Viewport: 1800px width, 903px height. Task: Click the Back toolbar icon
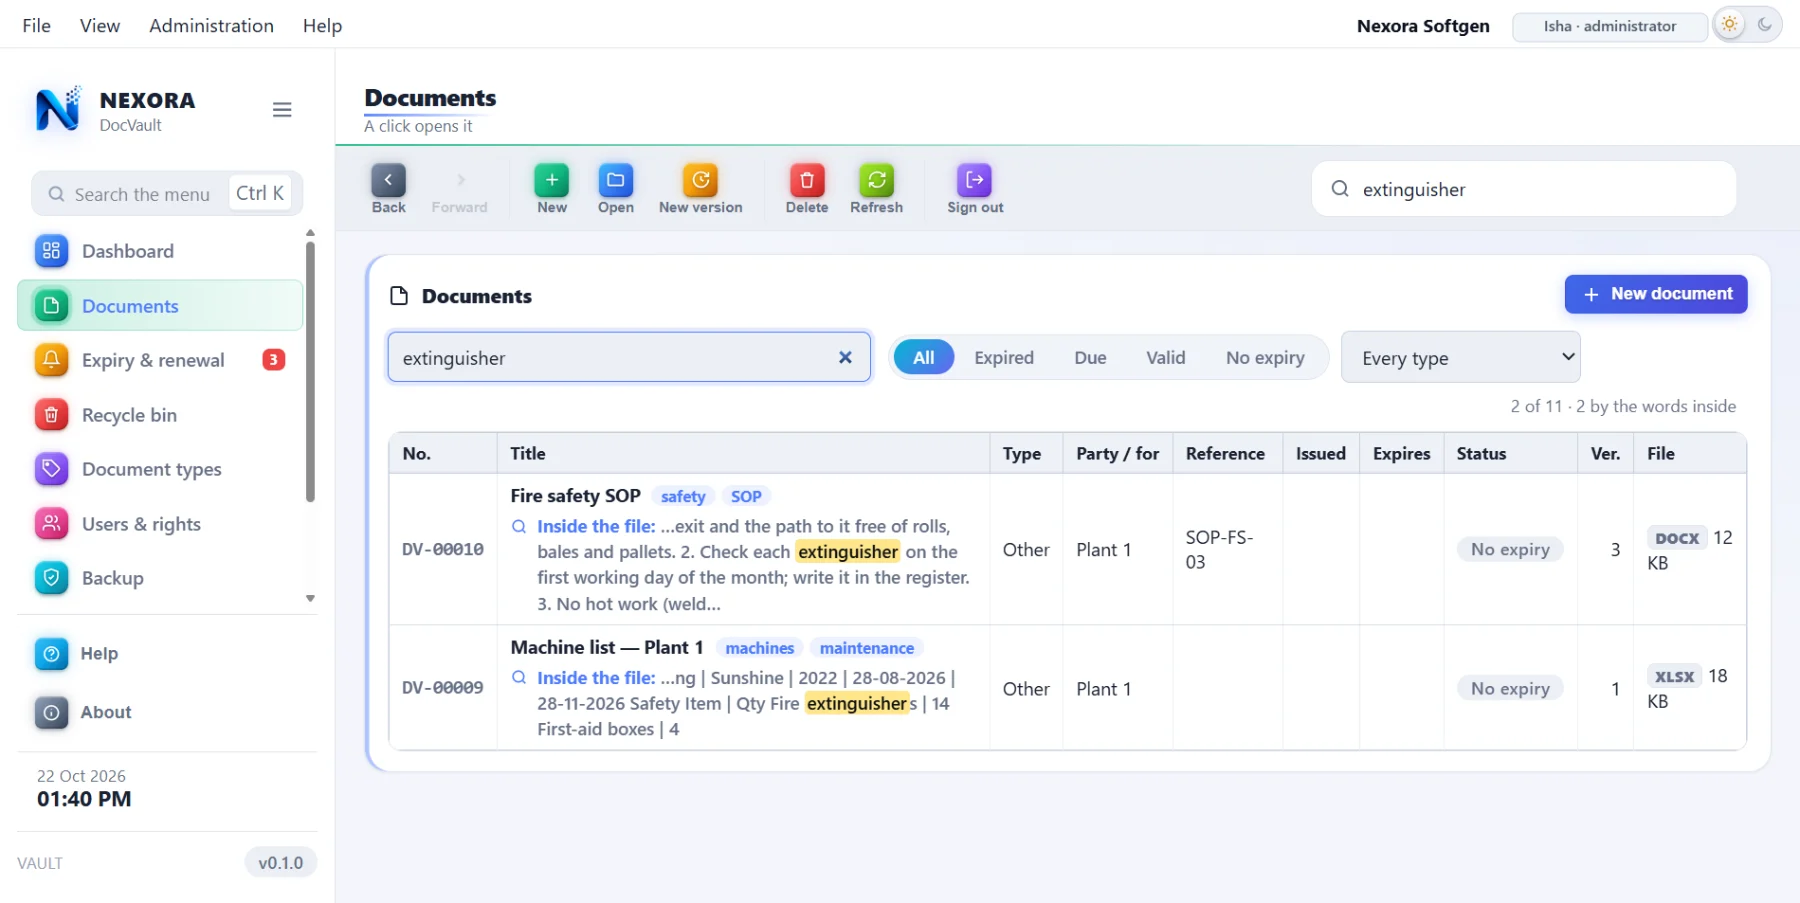(x=388, y=181)
